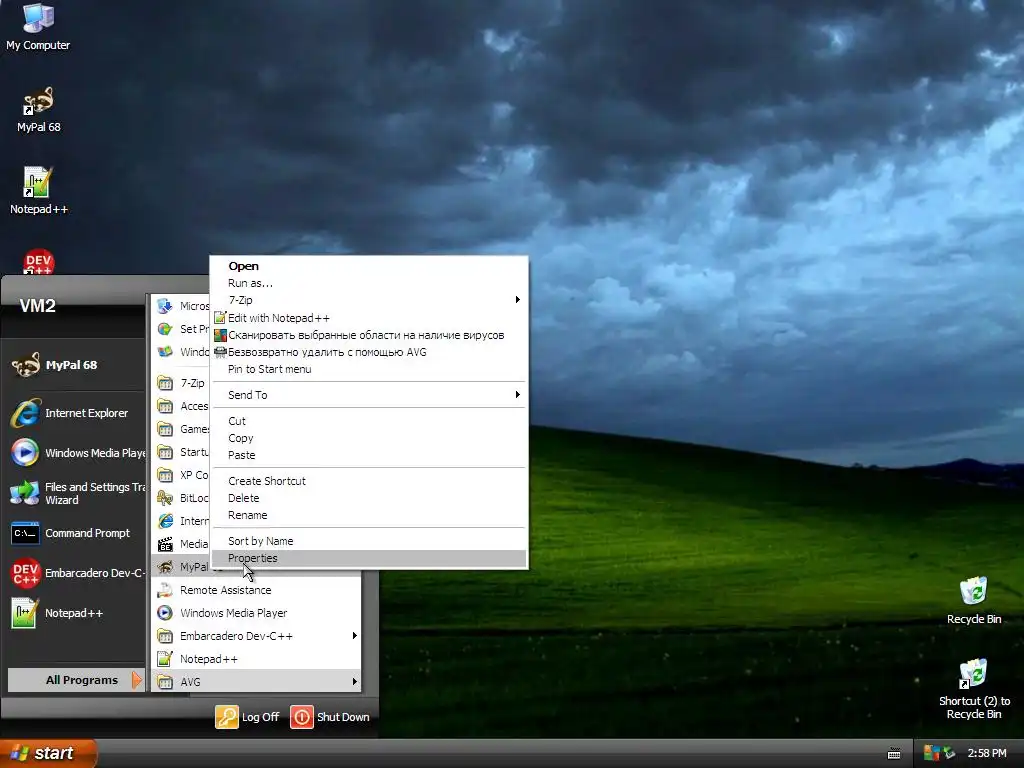1024x768 pixels.
Task: Click the Accessories folder in All Programs
Action: pyautogui.click(x=181, y=406)
